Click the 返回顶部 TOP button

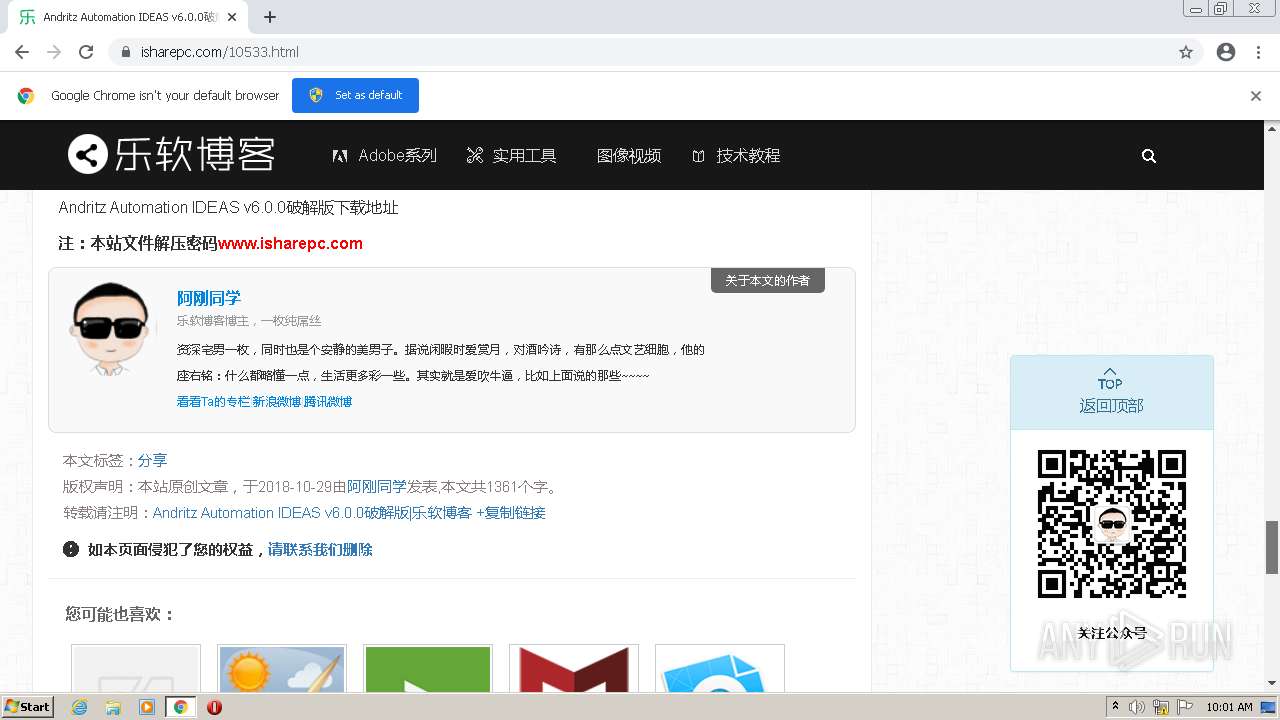point(1111,392)
